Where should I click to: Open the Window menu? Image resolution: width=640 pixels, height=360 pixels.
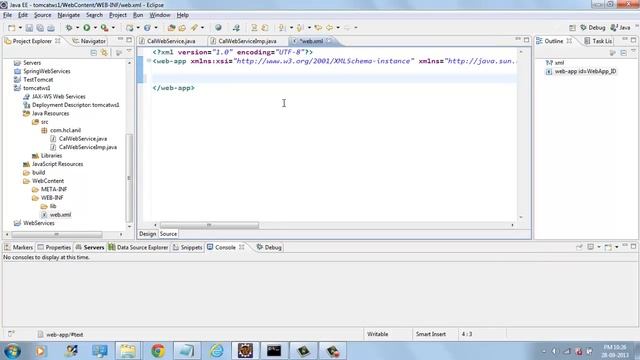coord(160,15)
